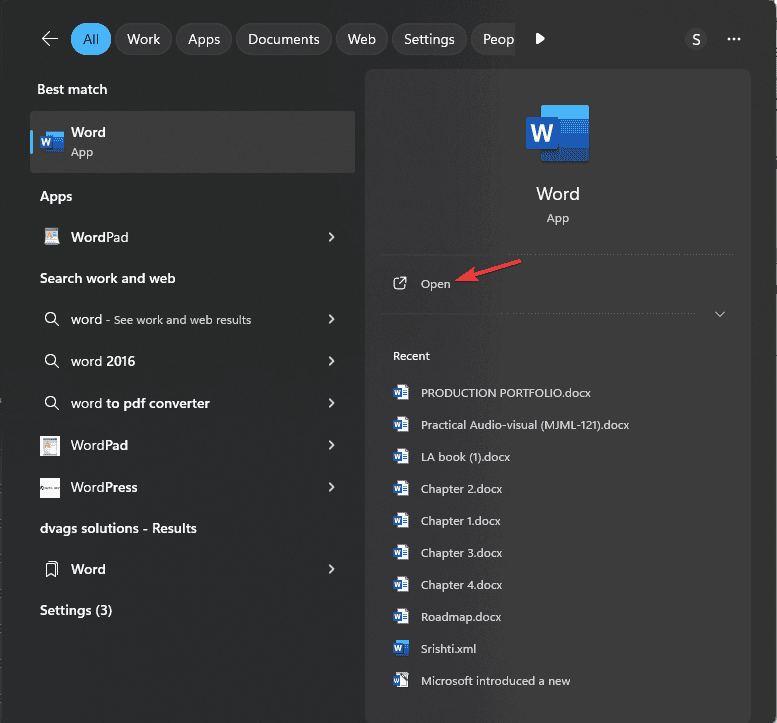Open Chapter 1.docx recent file
Screen dimensions: 777x723
tap(460, 521)
